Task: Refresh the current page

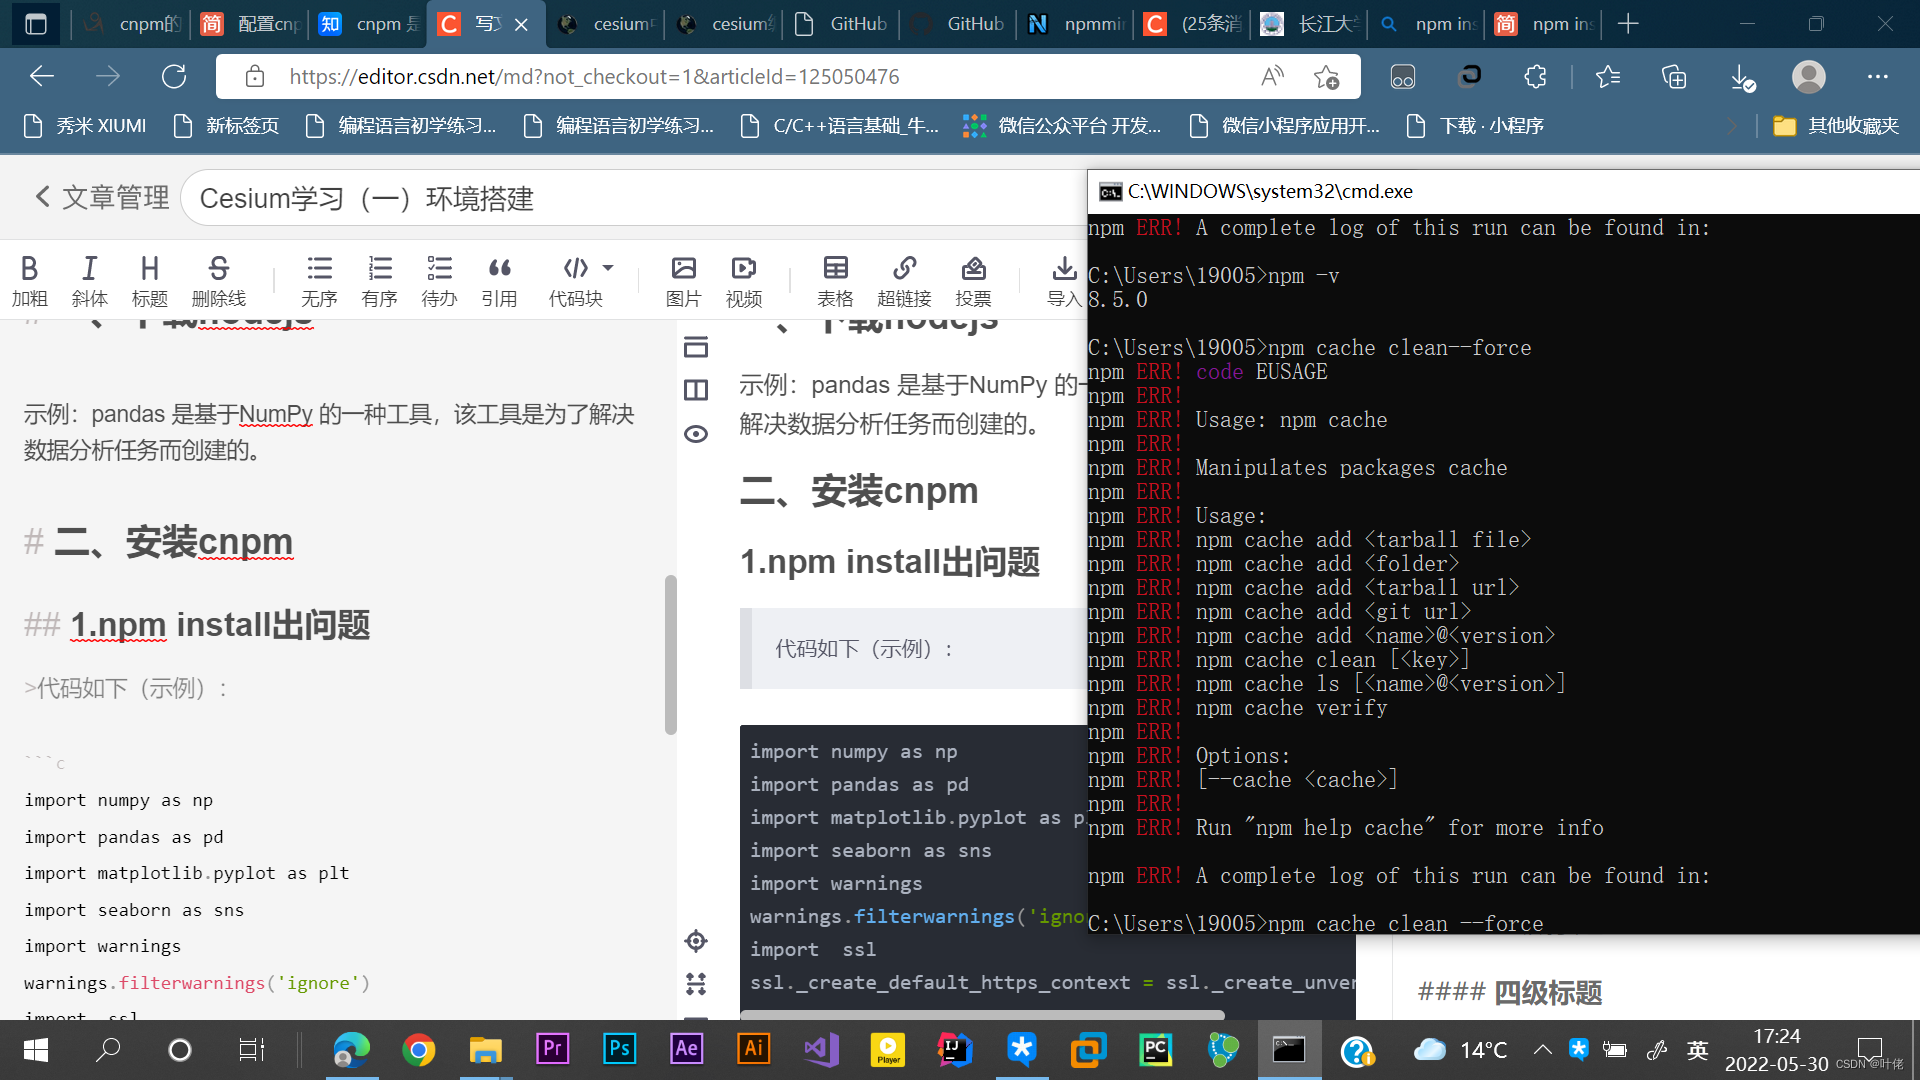Action: (174, 76)
